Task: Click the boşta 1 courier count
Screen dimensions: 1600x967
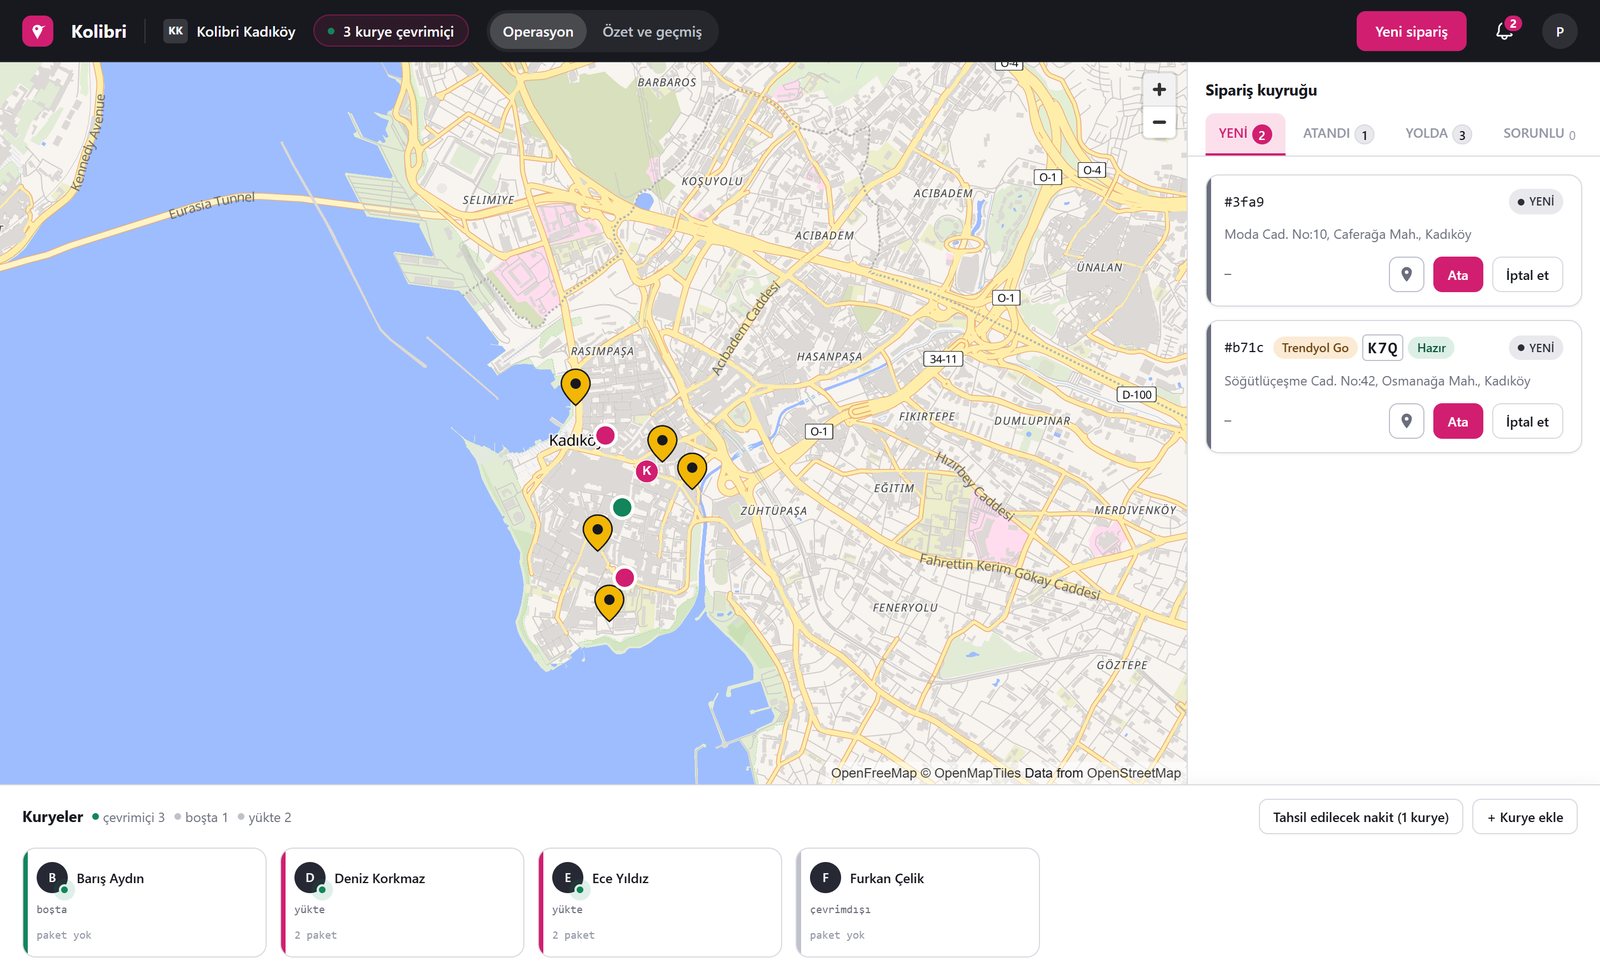Action: 201,817
